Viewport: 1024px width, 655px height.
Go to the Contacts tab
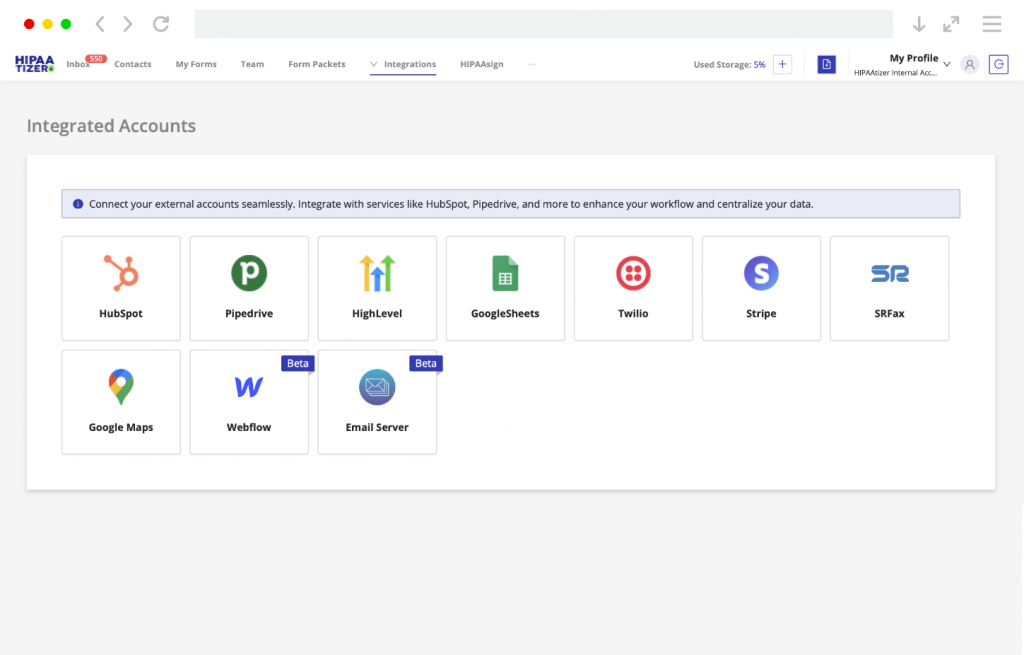133,64
